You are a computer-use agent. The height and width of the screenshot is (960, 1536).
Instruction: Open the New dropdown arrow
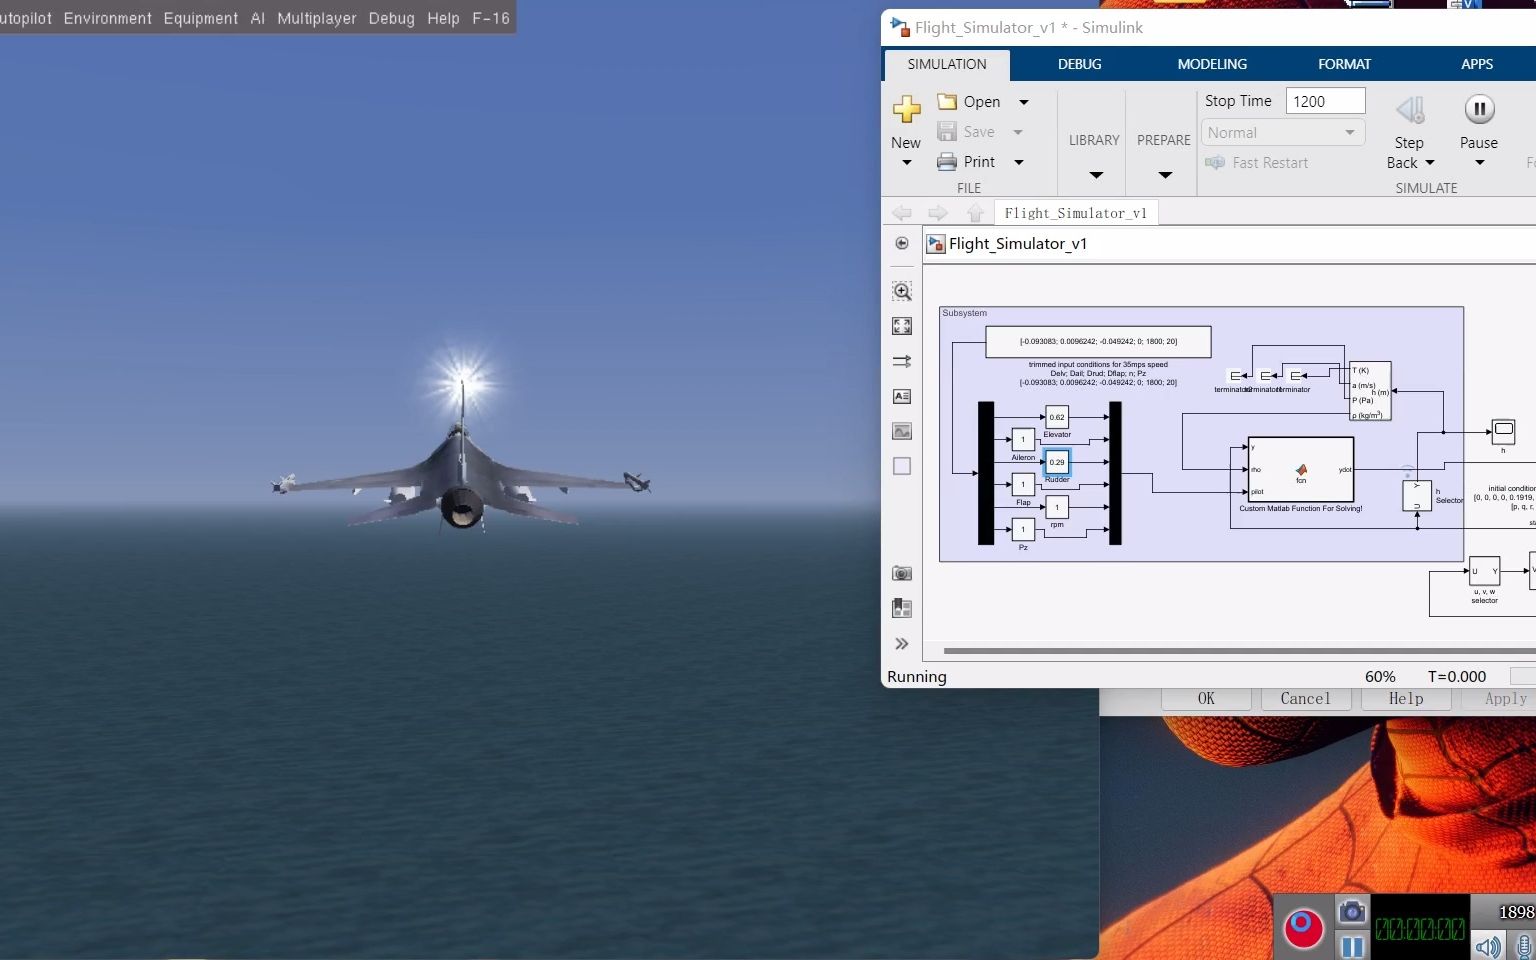tap(907, 162)
